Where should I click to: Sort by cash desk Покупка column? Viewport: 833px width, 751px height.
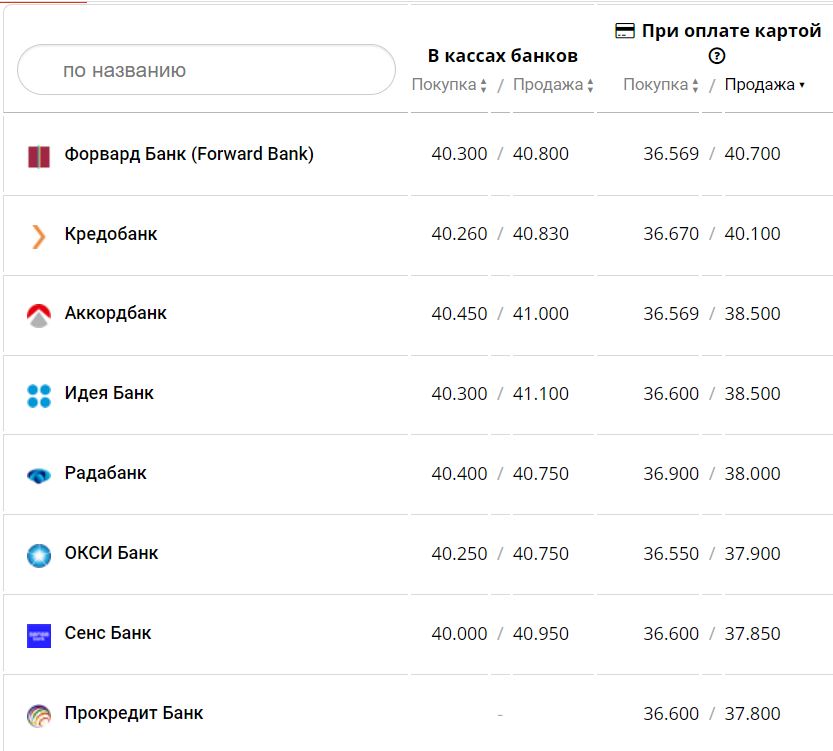[449, 85]
